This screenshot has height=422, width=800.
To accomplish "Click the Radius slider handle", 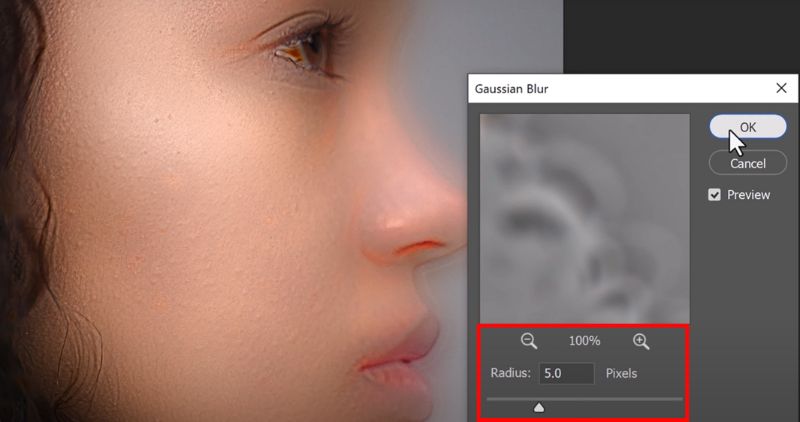I will (539, 407).
